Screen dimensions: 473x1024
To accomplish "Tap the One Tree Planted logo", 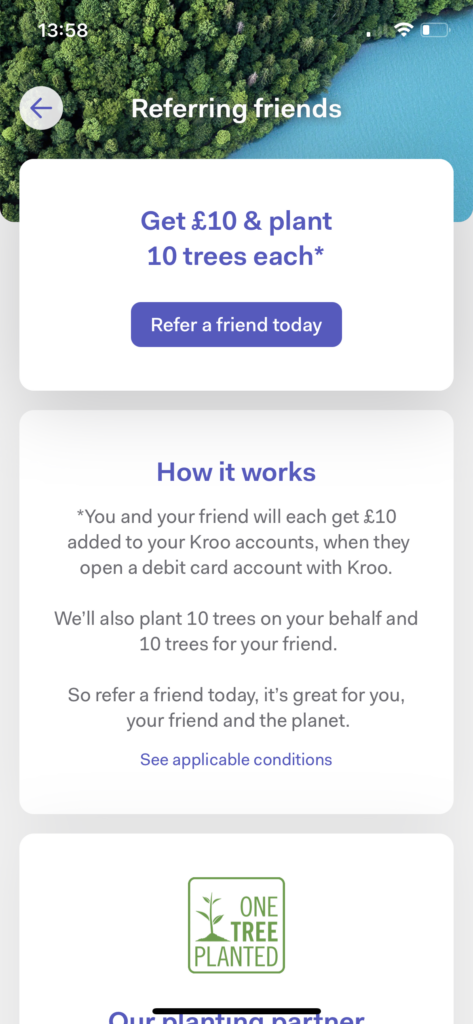I will click(x=236, y=925).
